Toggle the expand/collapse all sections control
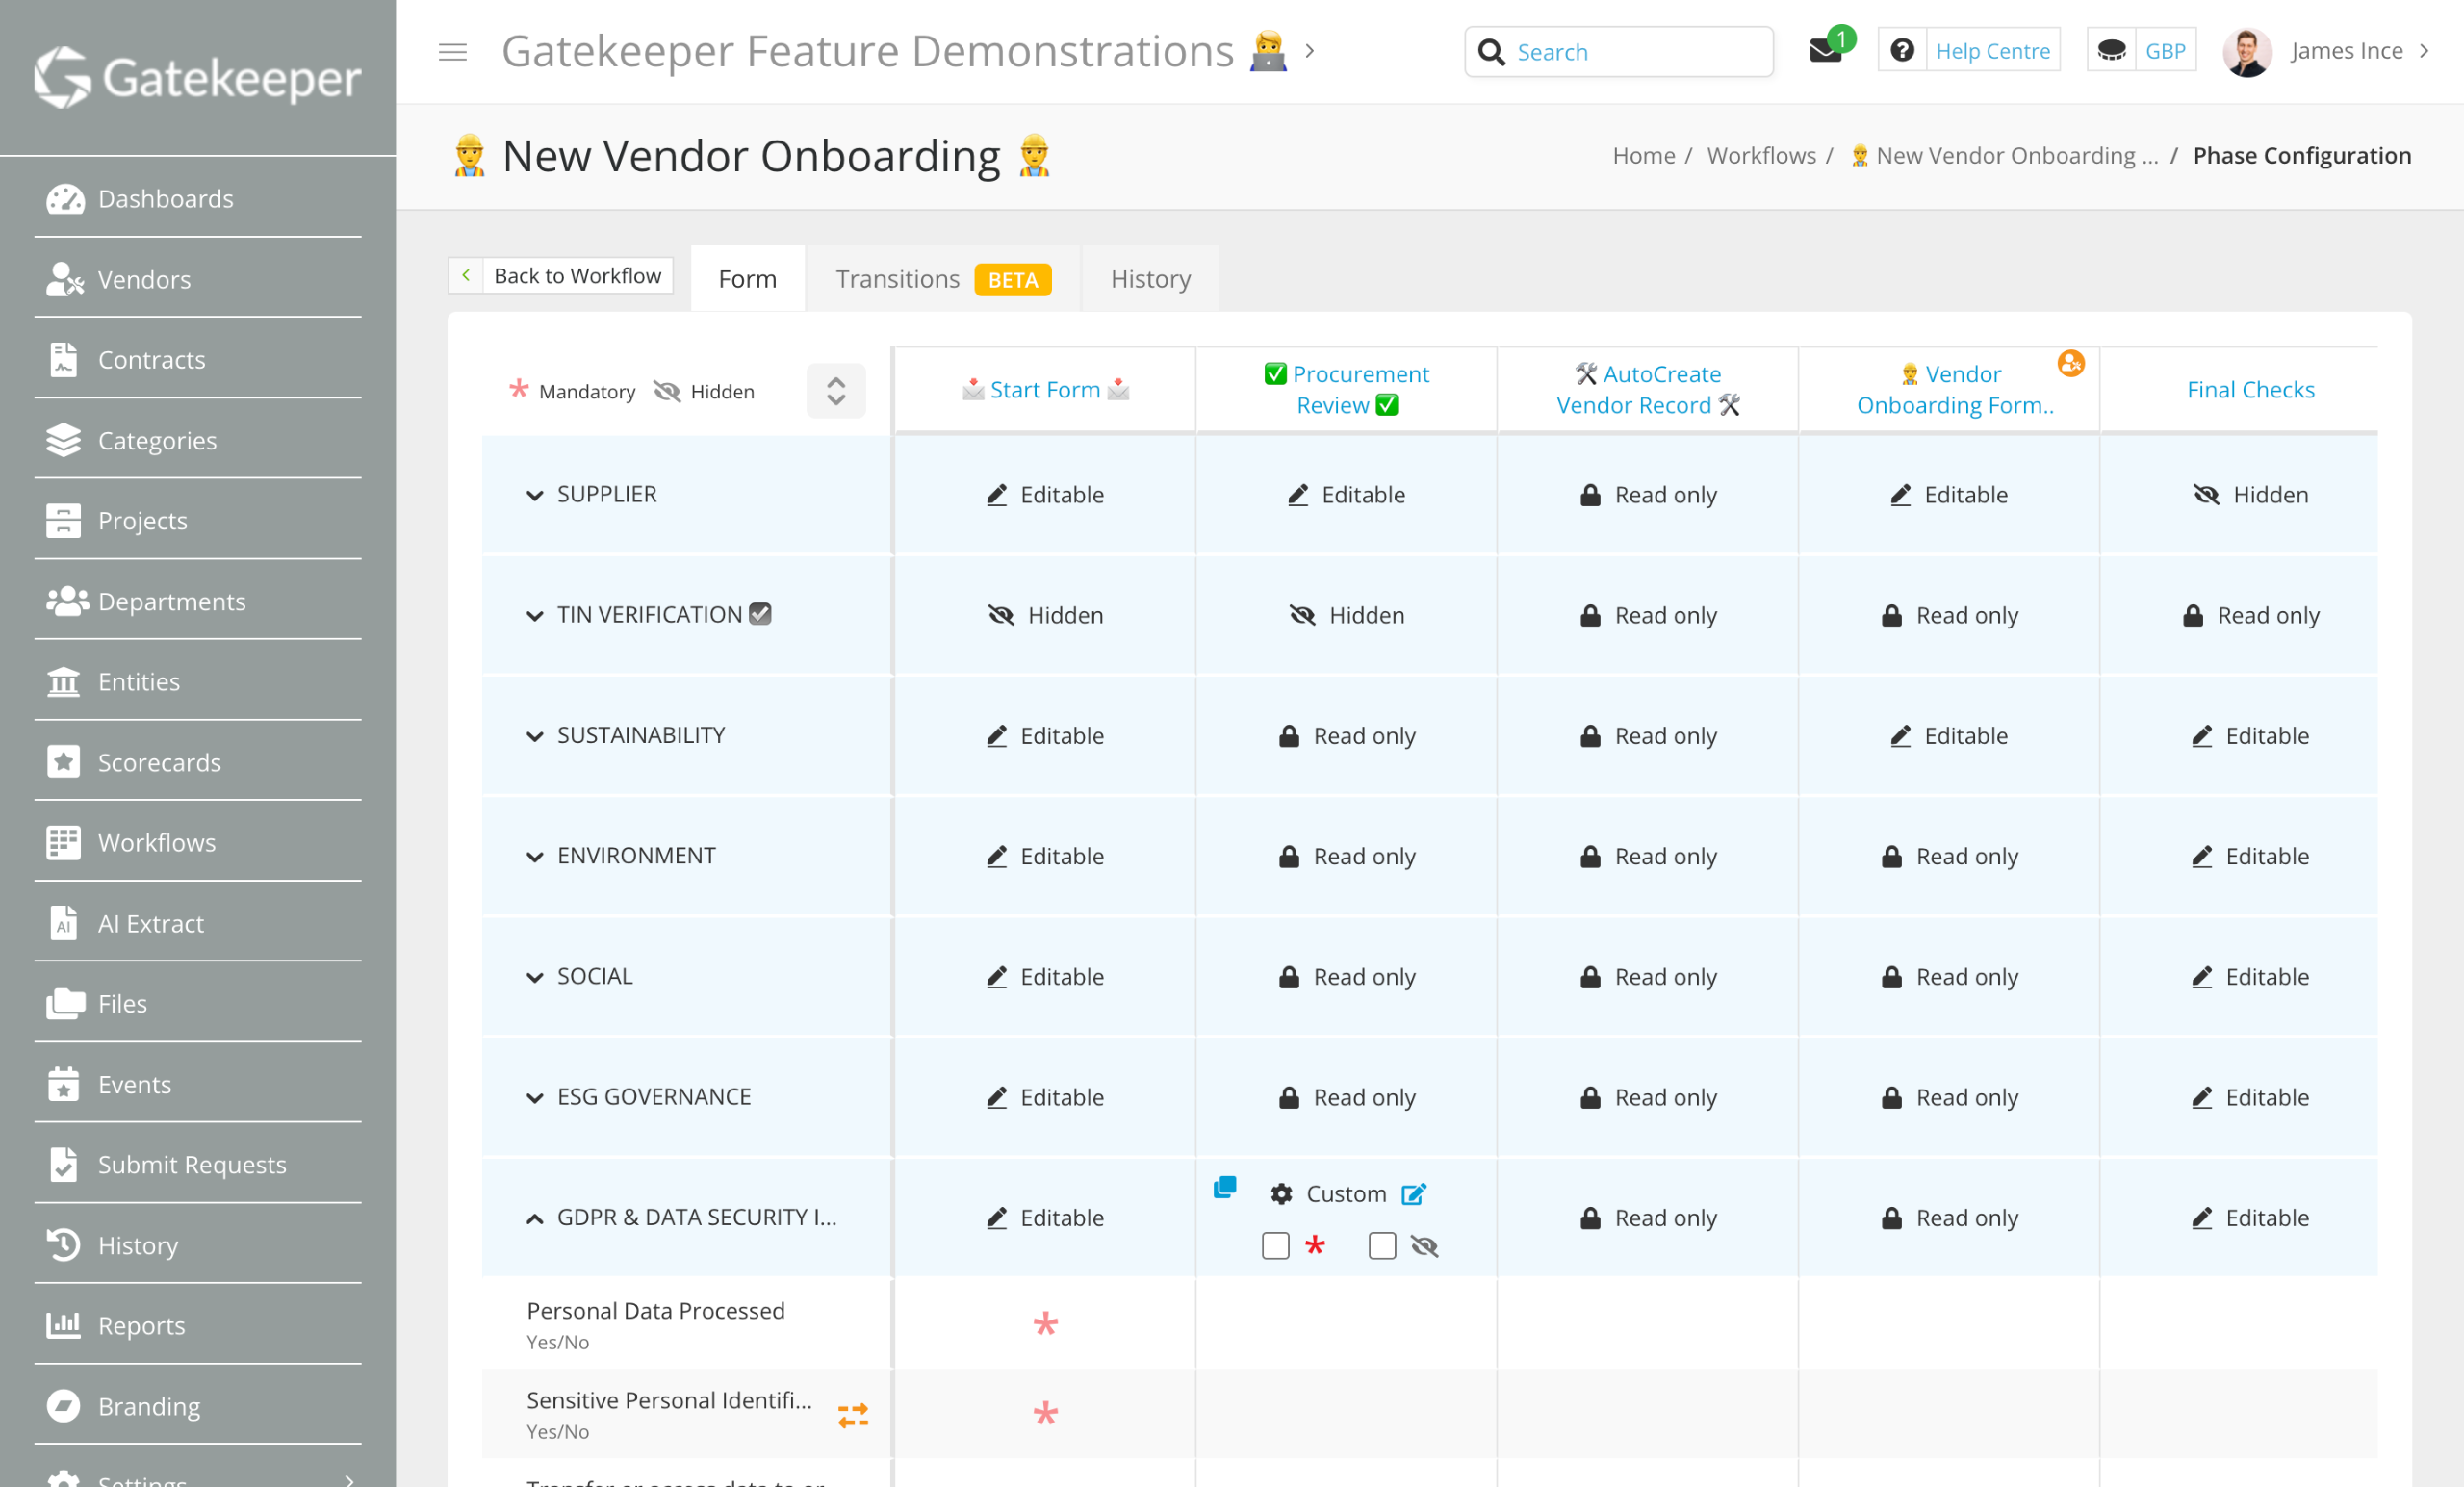2464x1487 pixels. coord(836,391)
